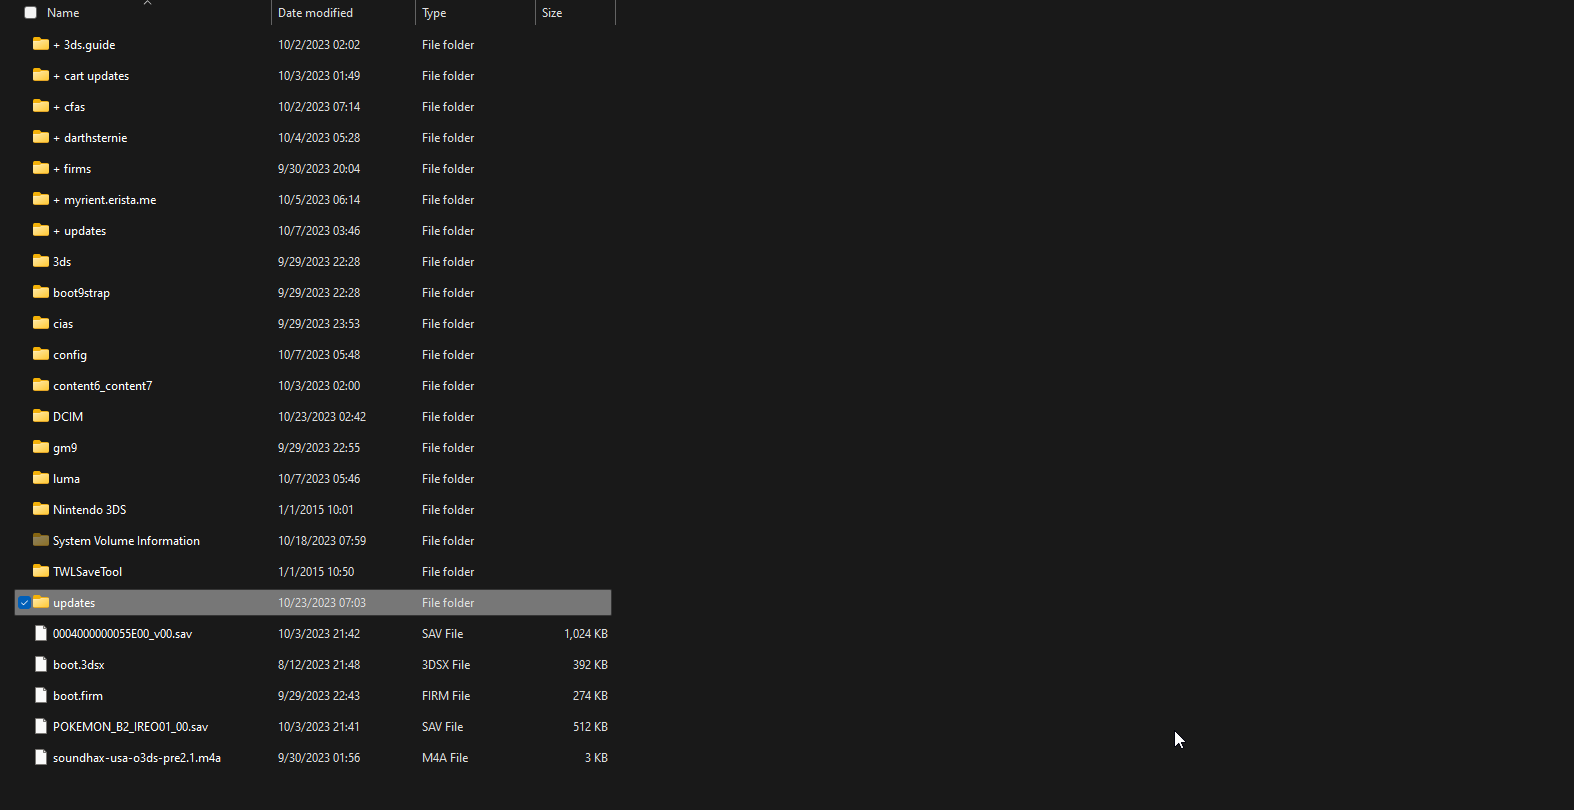Select the '+ darthsternie' folder name
The height and width of the screenshot is (810, 1574).
(x=90, y=138)
